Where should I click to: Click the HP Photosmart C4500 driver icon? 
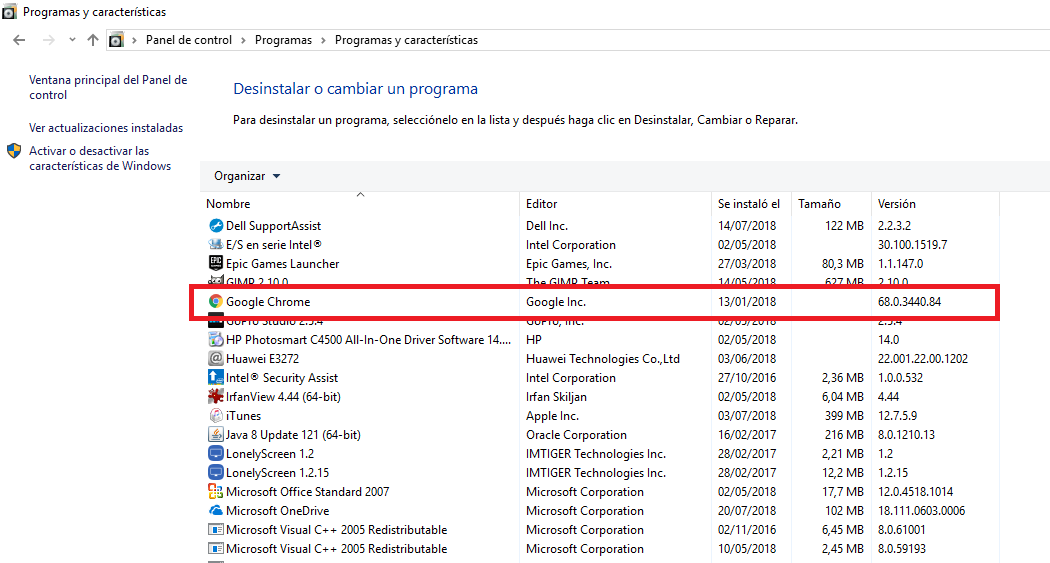tap(215, 339)
